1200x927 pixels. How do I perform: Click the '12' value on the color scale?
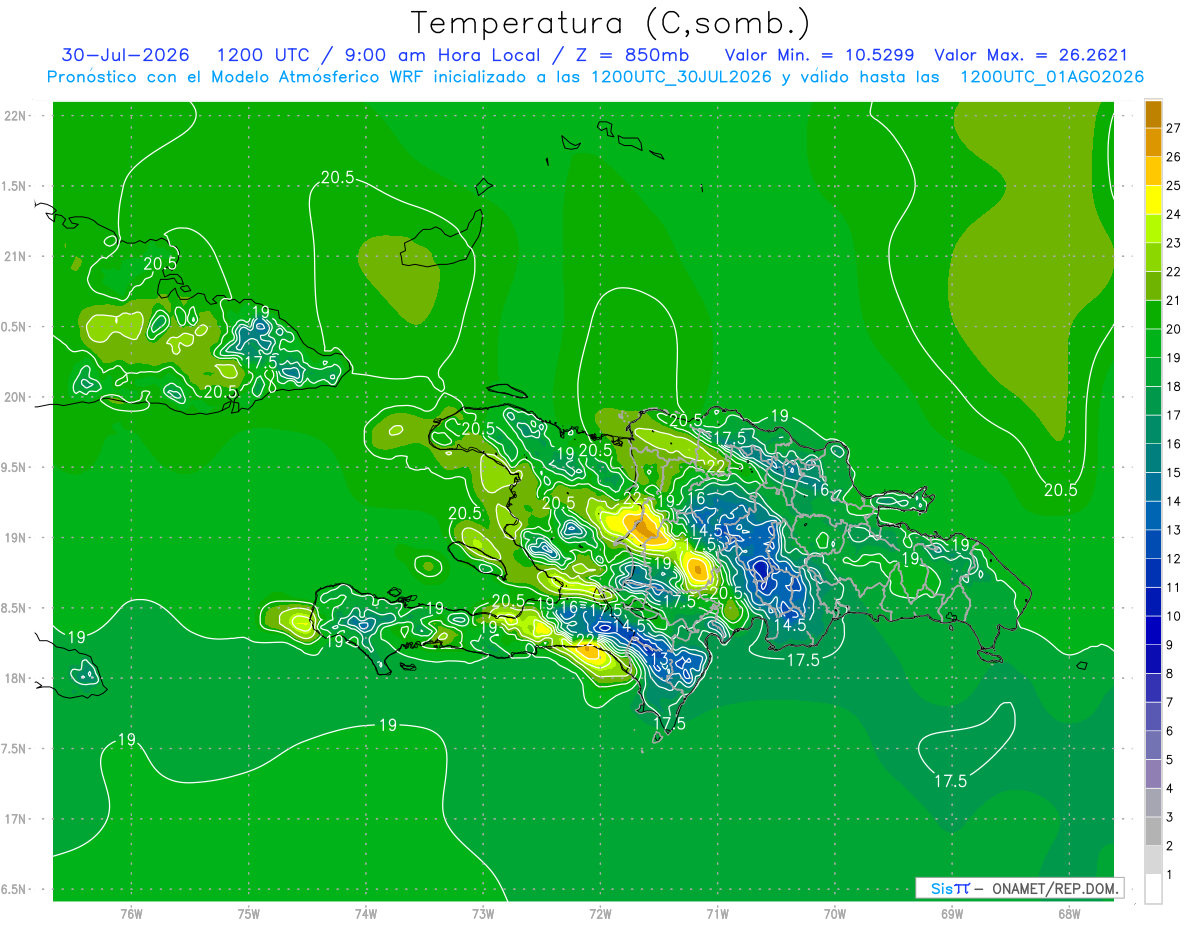[x=1173, y=558]
